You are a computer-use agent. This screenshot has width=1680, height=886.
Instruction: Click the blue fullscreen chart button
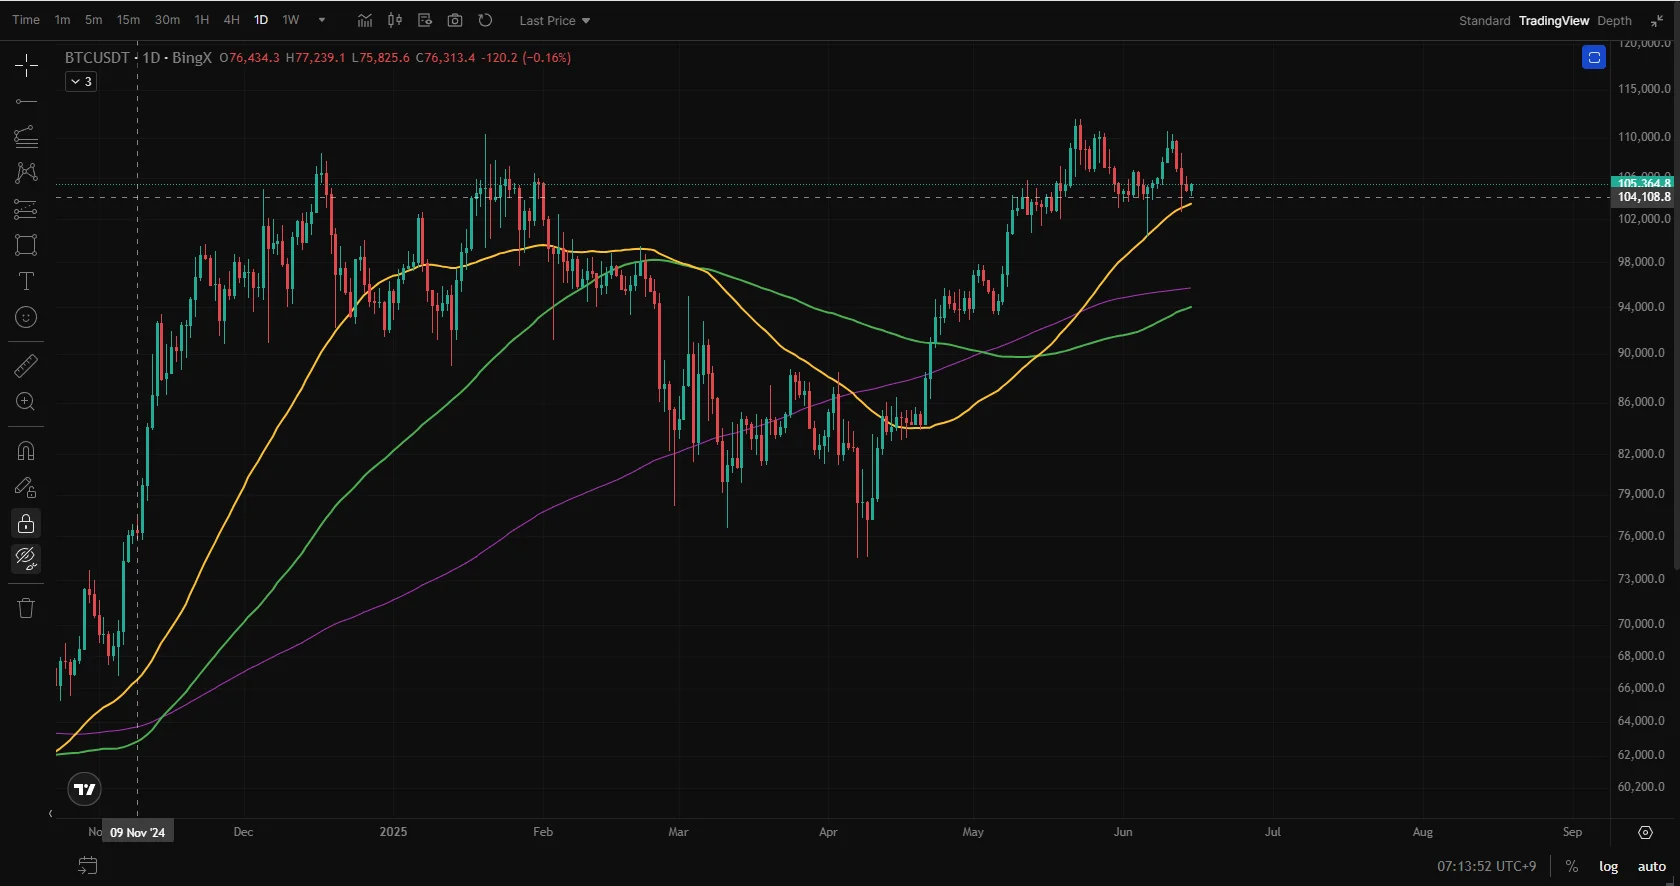[x=1594, y=58]
